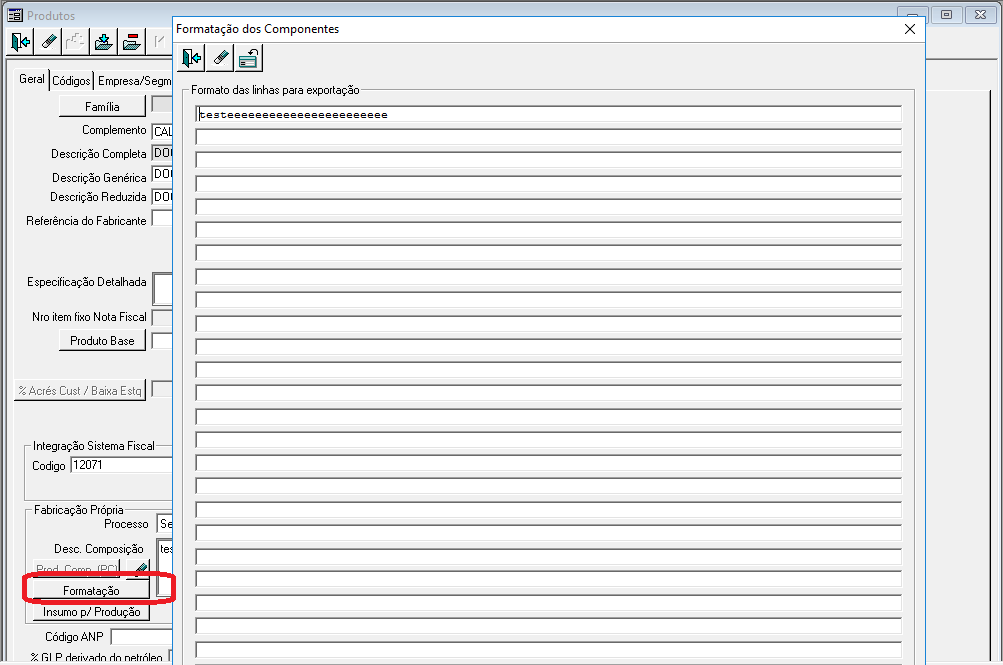
Task: Click Produtos window system menu icon
Action: (15, 15)
